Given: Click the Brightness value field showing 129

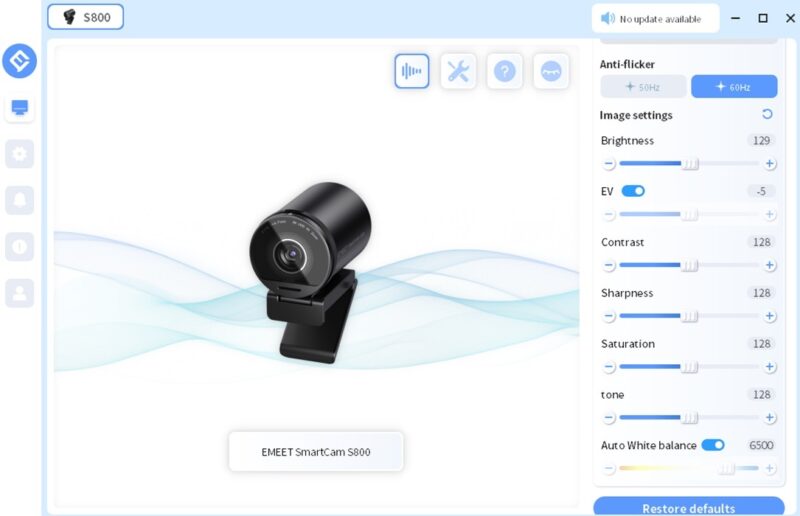Looking at the screenshot, I should [761, 140].
